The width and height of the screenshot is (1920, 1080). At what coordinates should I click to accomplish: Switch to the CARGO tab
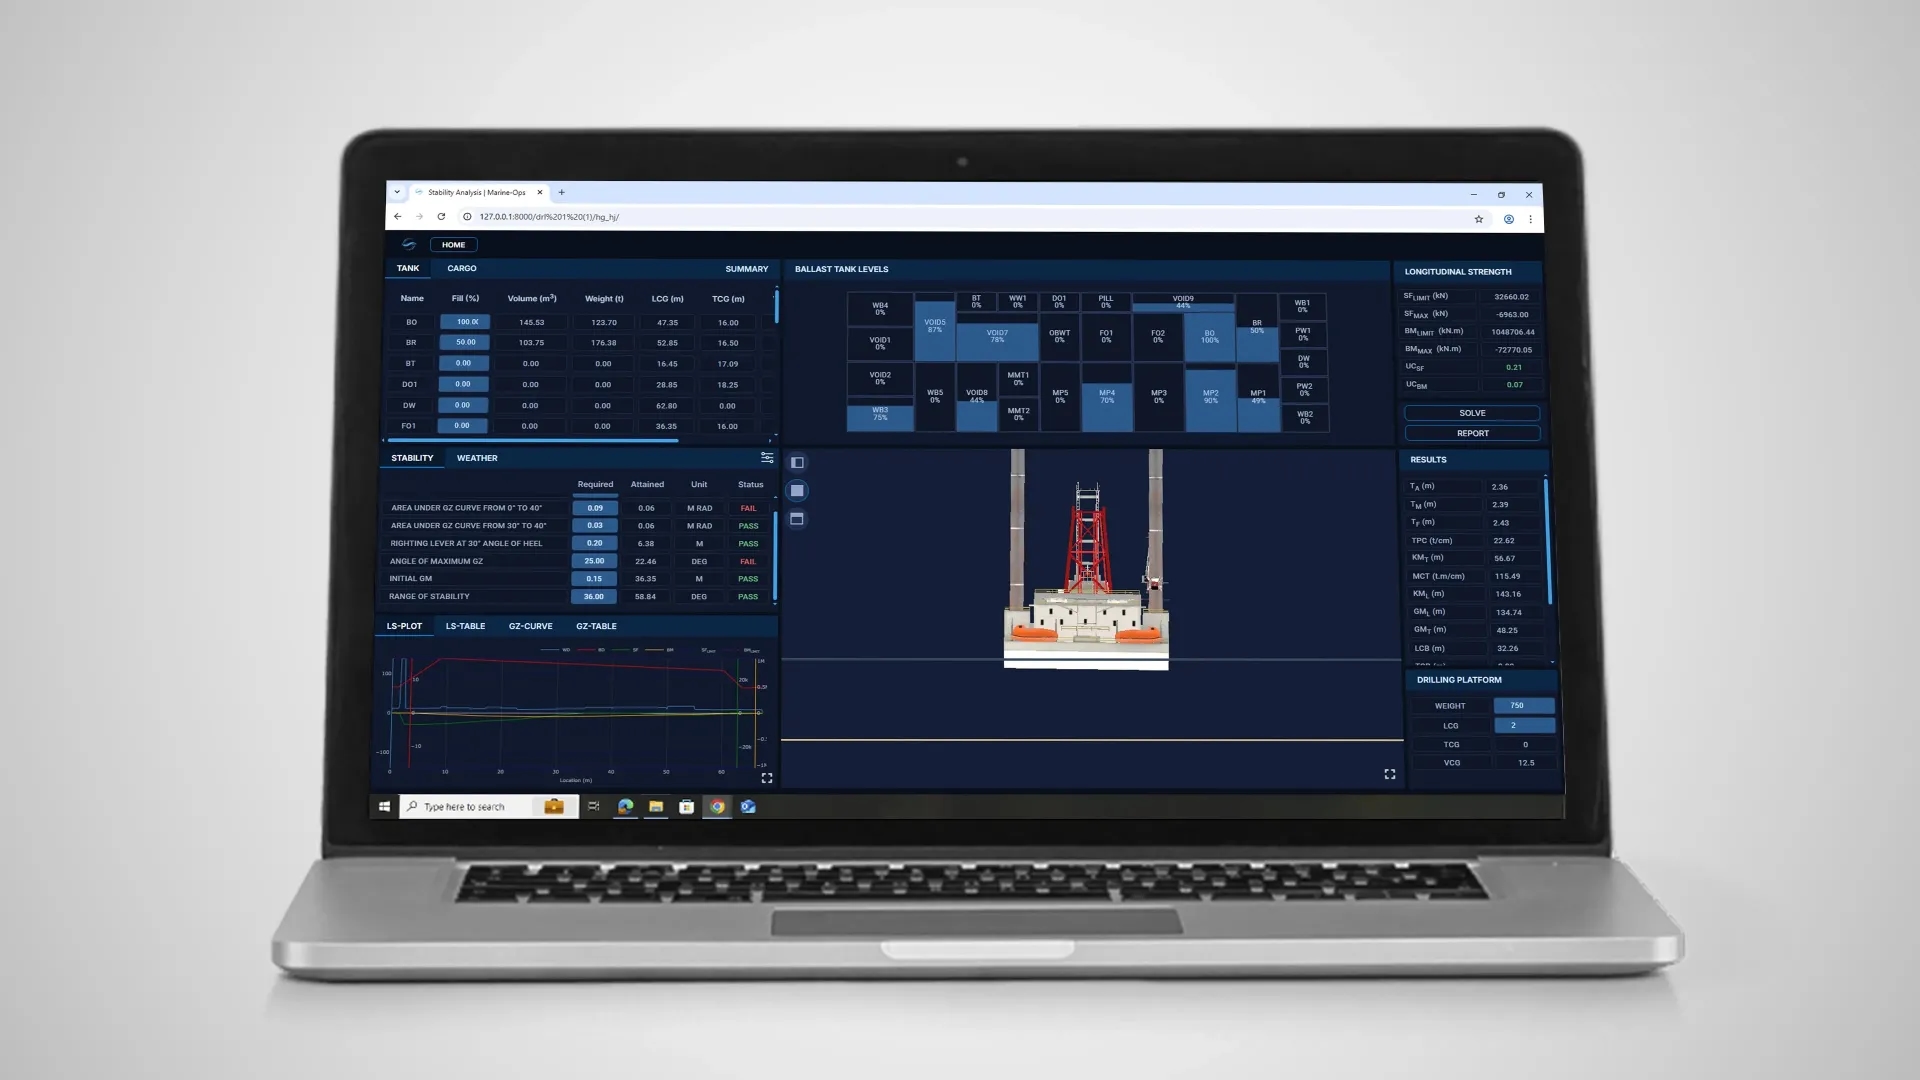pyautogui.click(x=462, y=269)
